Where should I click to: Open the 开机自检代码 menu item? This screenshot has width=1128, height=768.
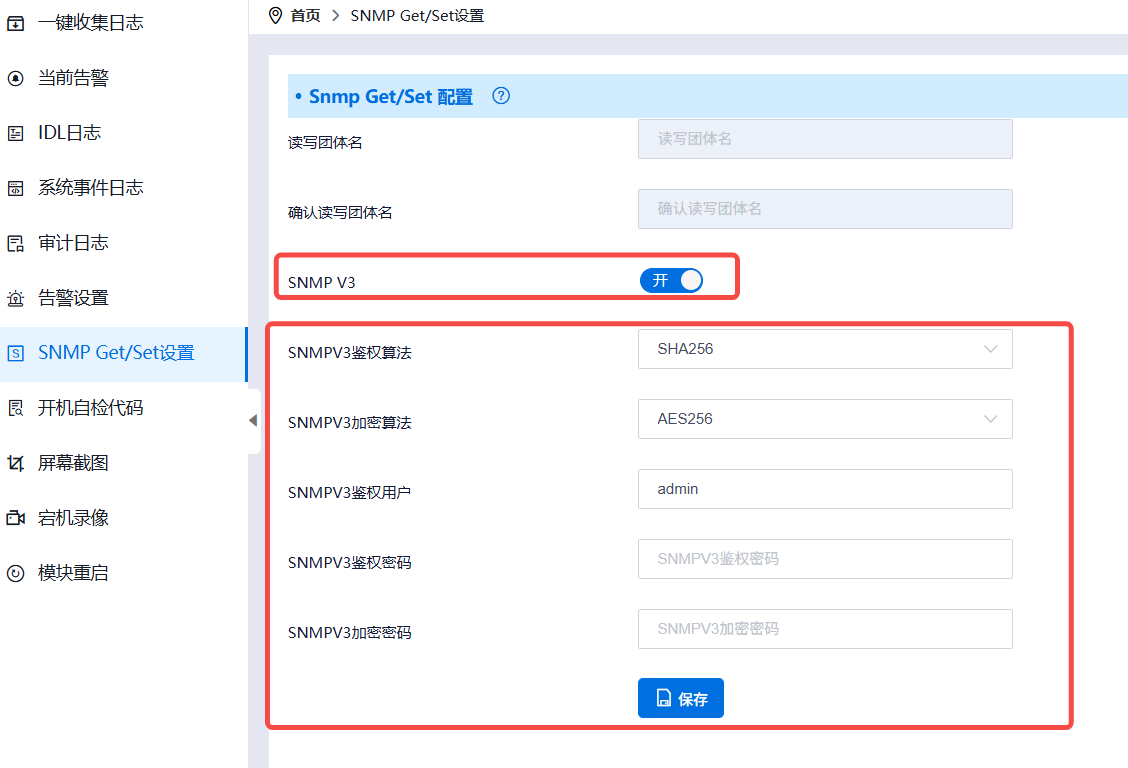pos(90,408)
